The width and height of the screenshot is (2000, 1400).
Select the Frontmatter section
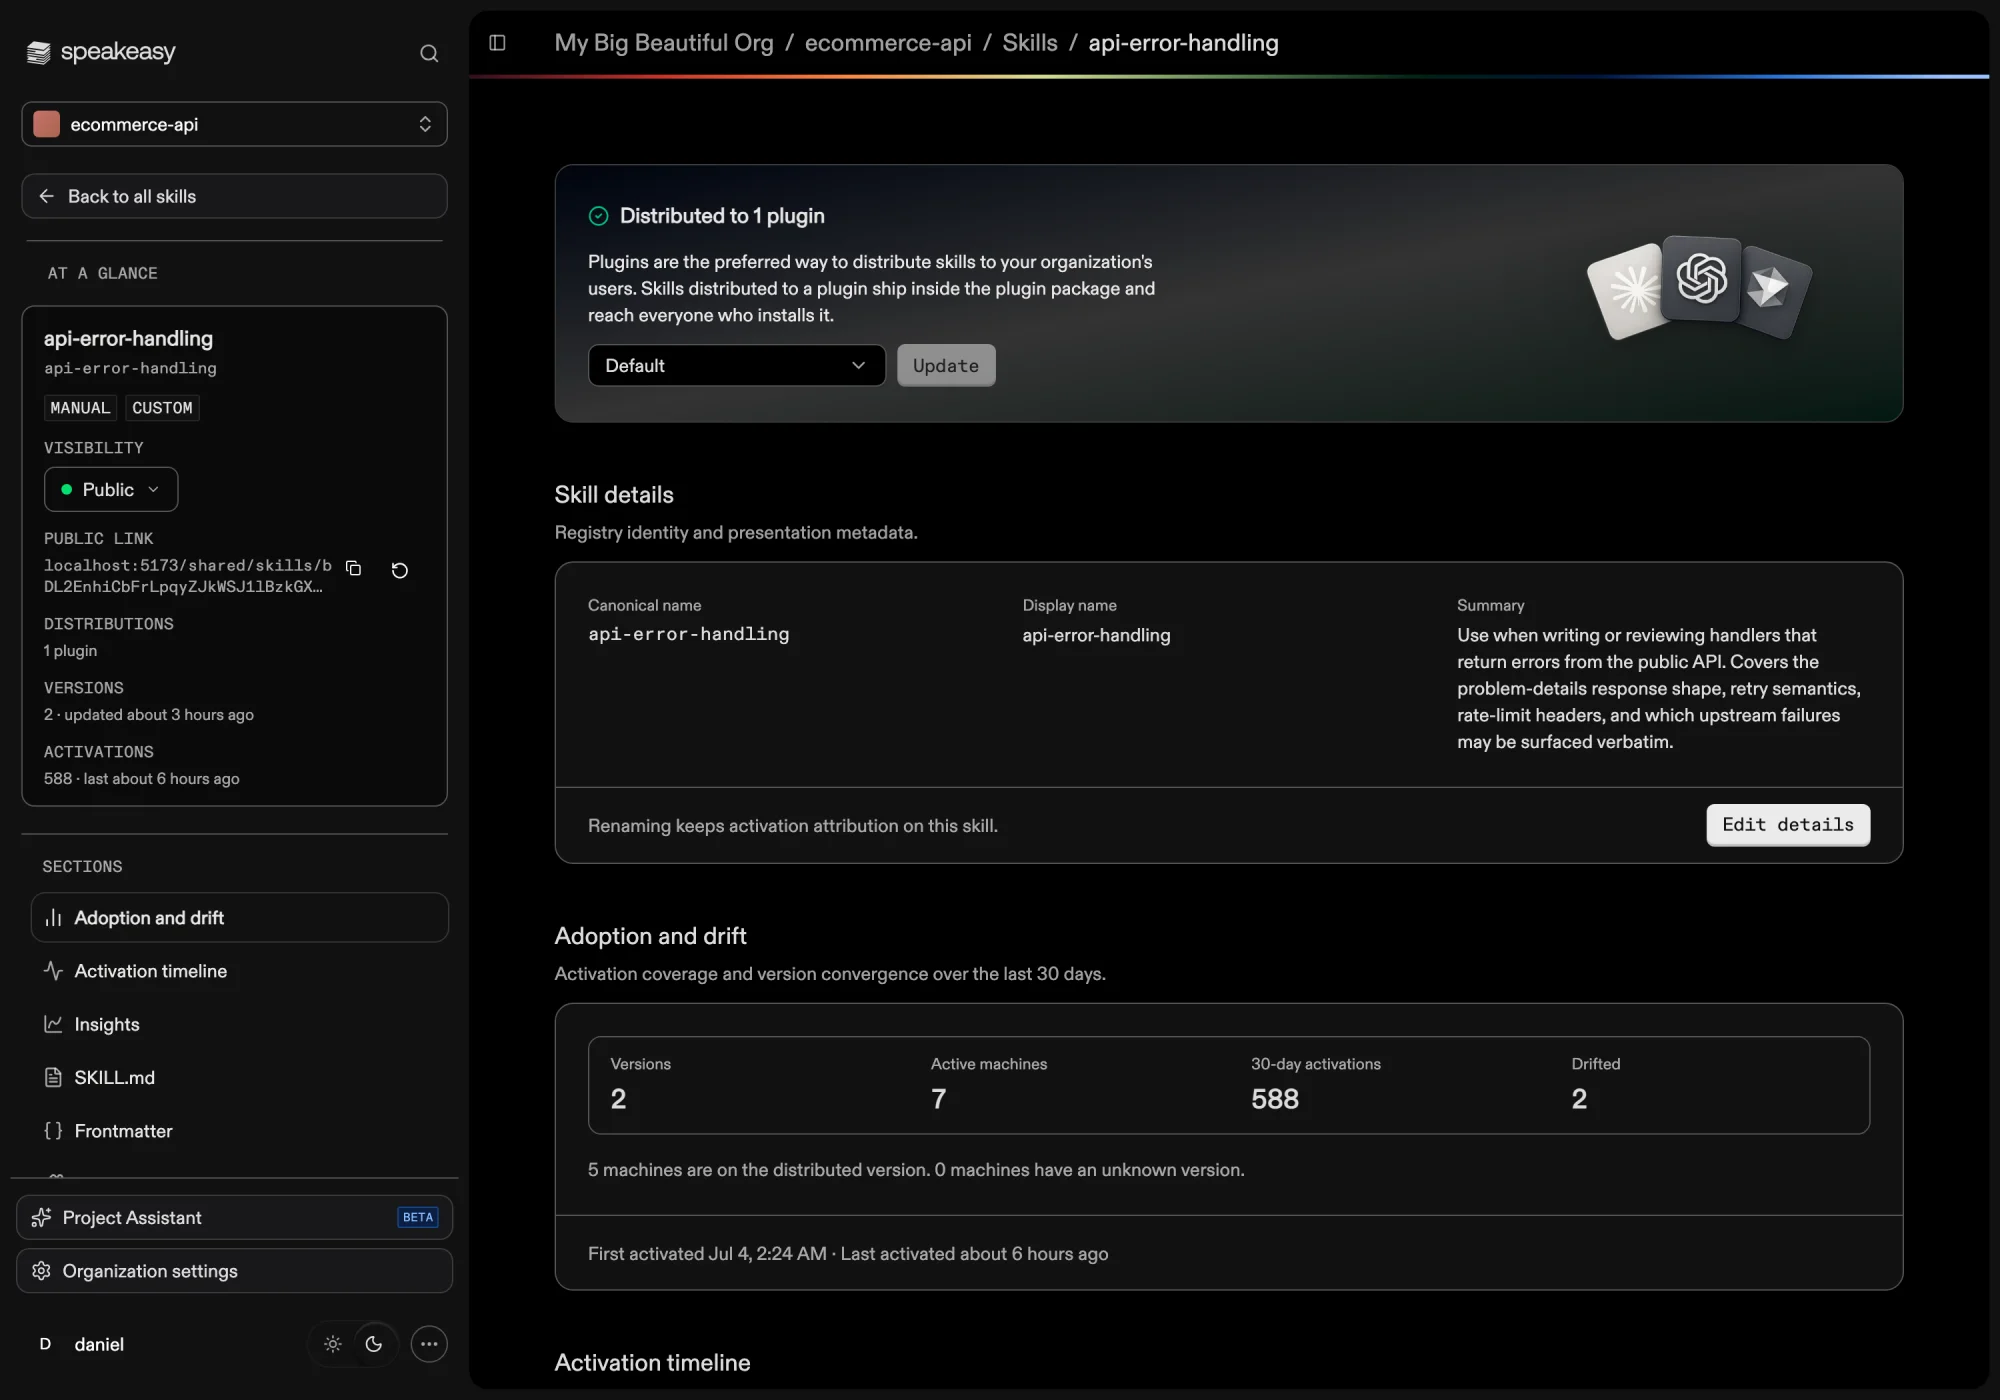pyautogui.click(x=240, y=1131)
